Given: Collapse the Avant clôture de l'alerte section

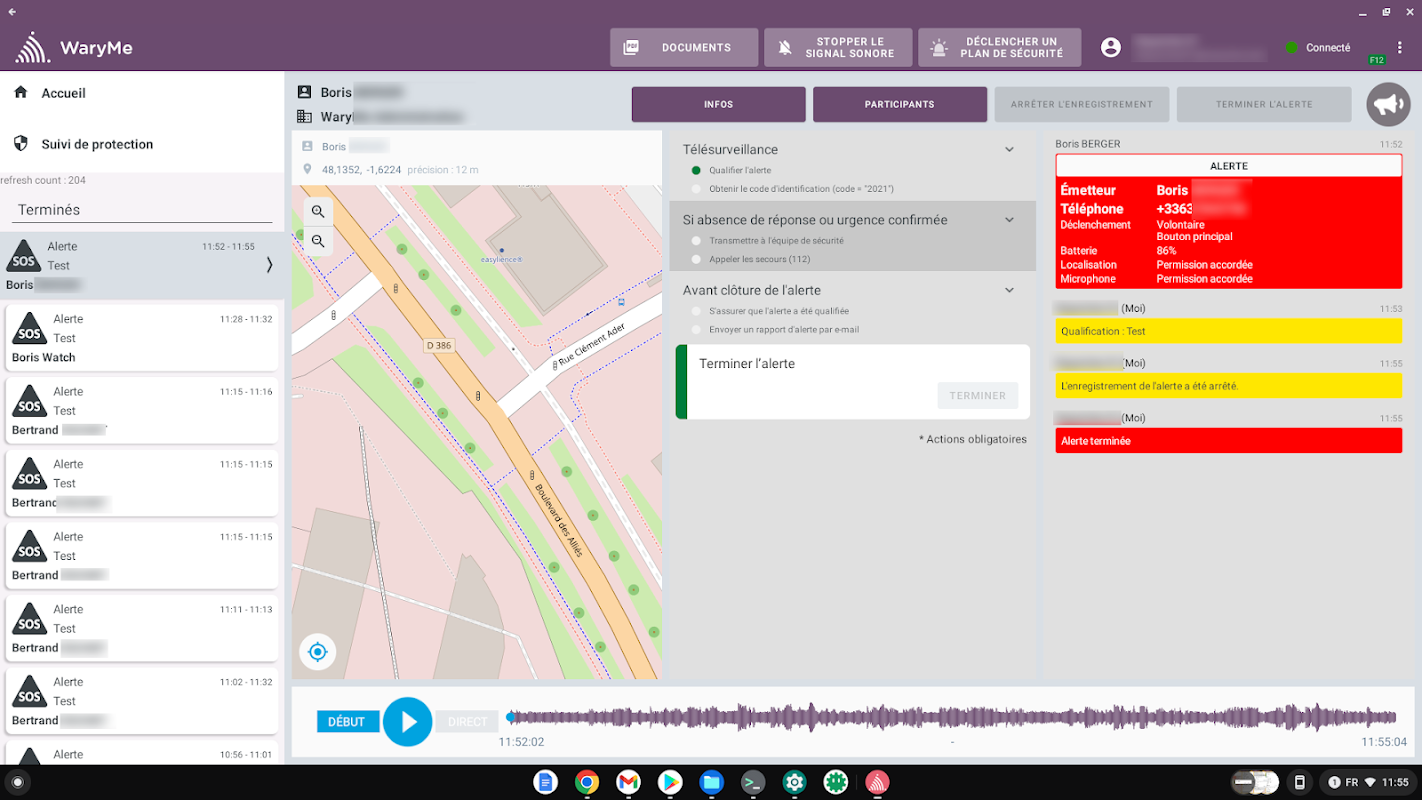Looking at the screenshot, I should click(x=1009, y=290).
